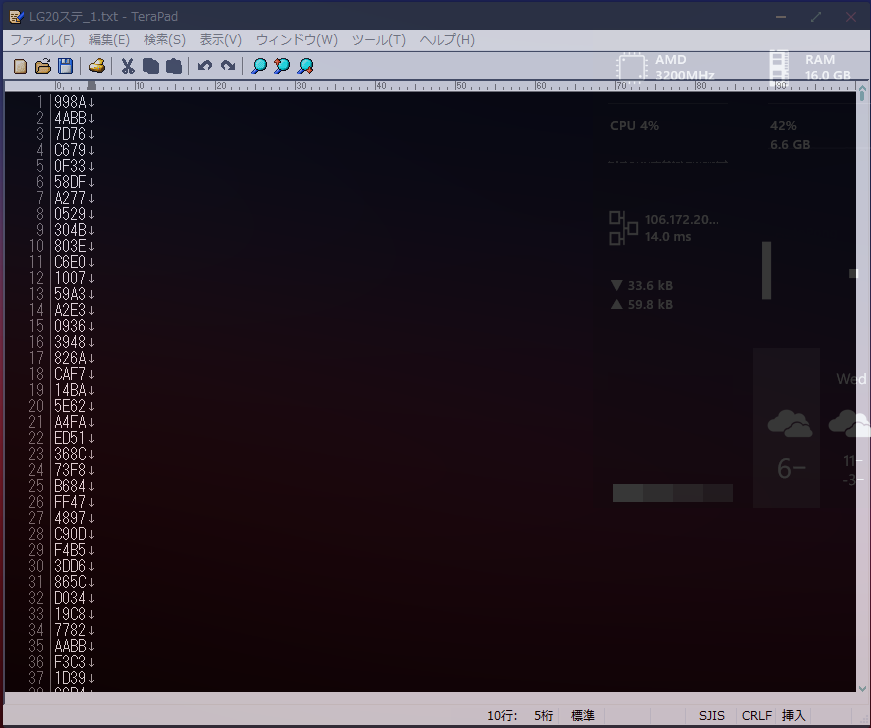Click the text line A277
This screenshot has width=871, height=728.
70,198
